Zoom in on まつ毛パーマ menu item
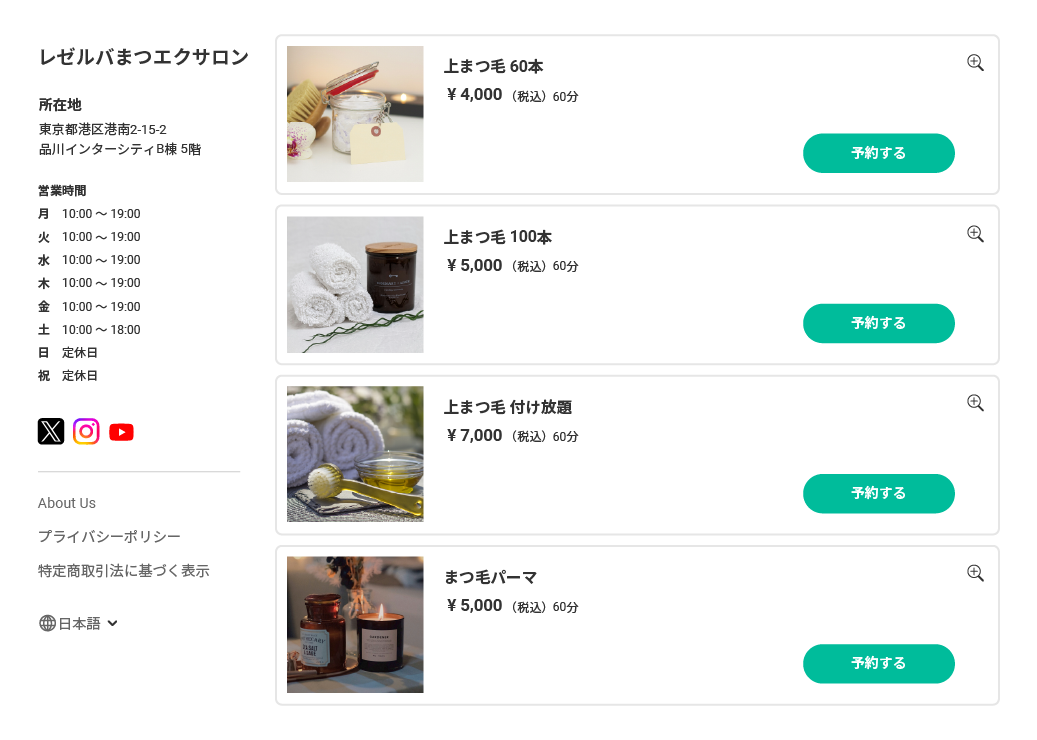Screen dimensions: 1037x740 [975, 573]
